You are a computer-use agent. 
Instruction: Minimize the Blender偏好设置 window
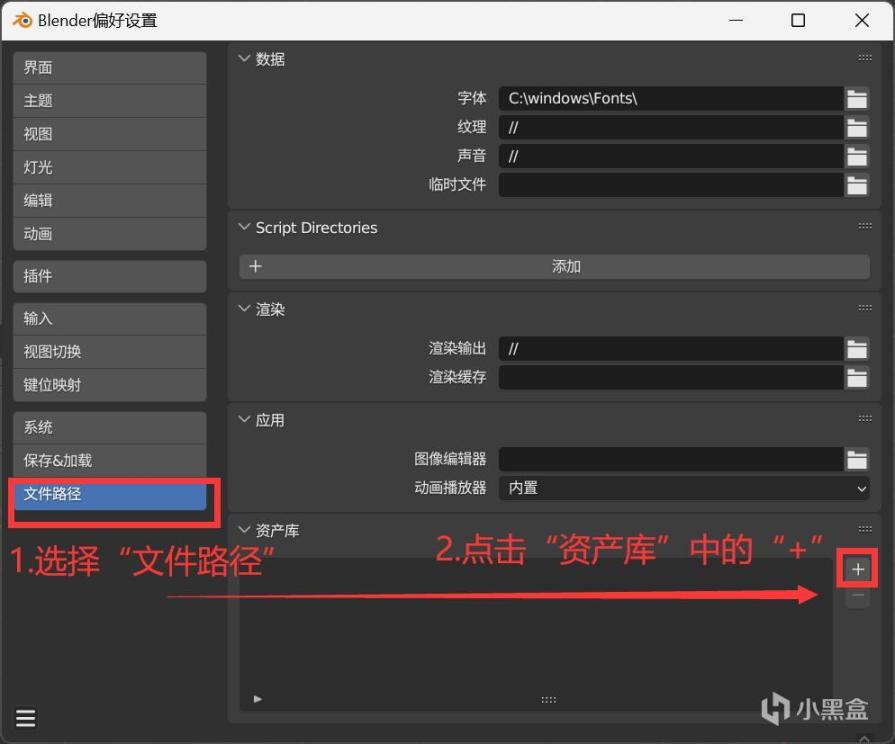pyautogui.click(x=736, y=21)
